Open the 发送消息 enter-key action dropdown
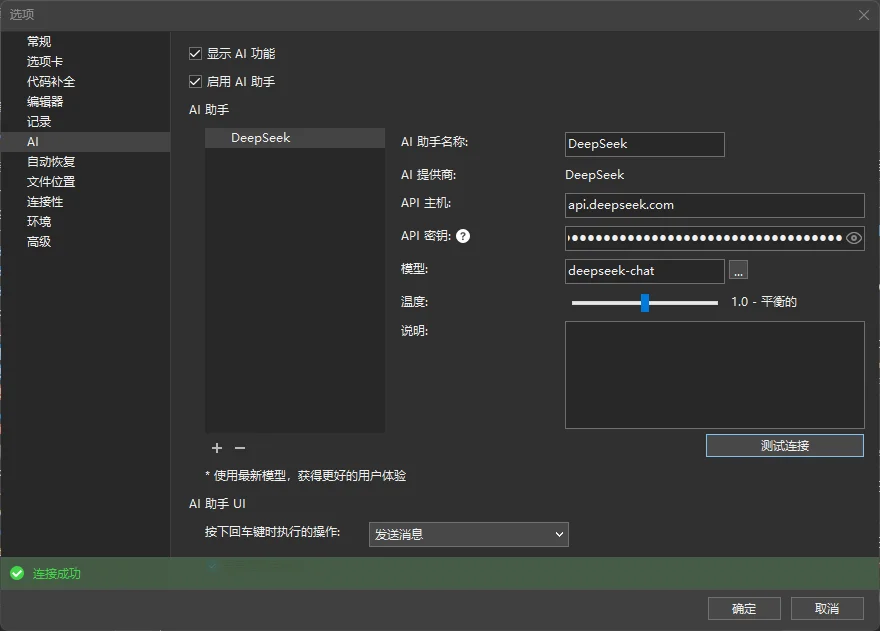Screen dimensions: 880x631 [469, 534]
